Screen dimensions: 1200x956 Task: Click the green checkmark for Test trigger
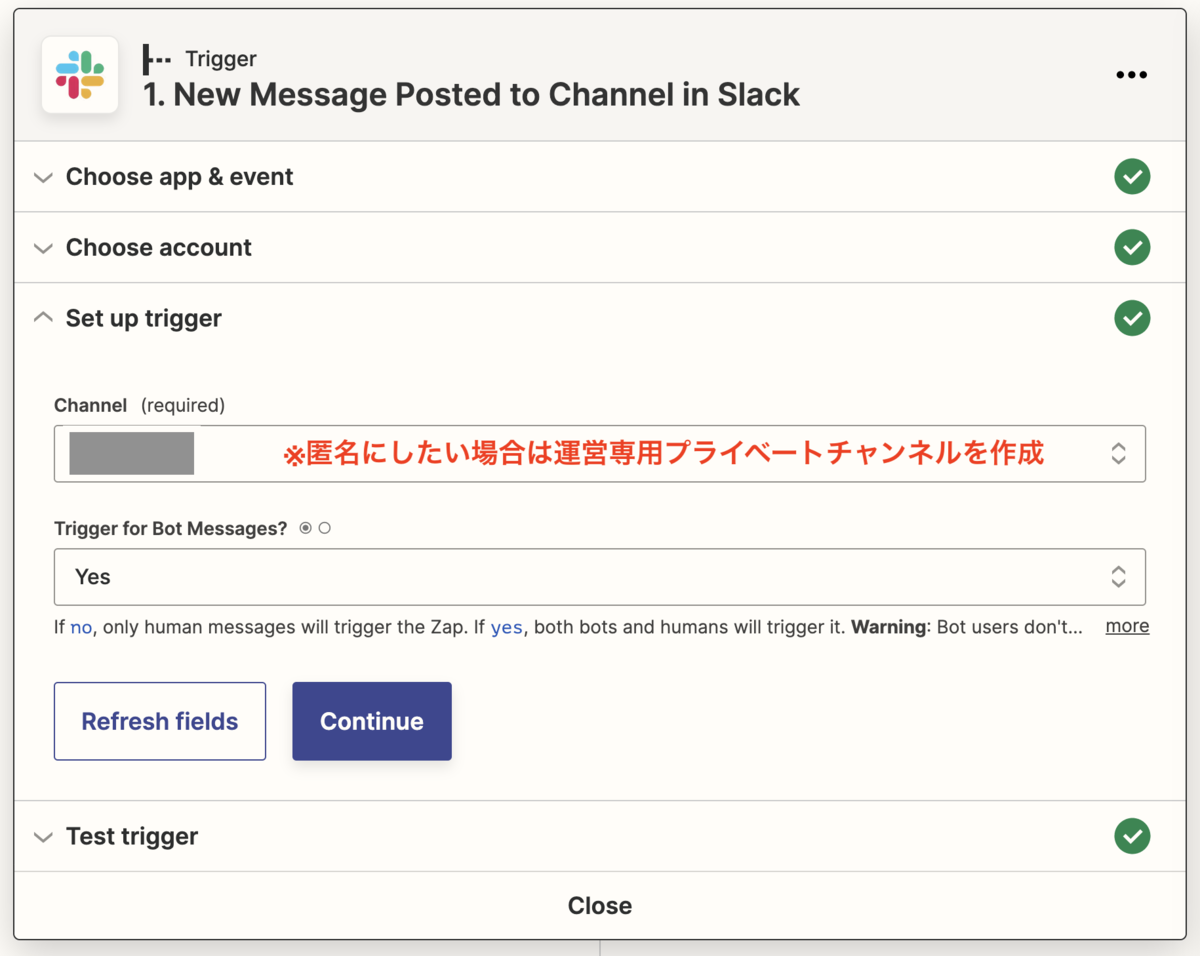pyautogui.click(x=1132, y=836)
